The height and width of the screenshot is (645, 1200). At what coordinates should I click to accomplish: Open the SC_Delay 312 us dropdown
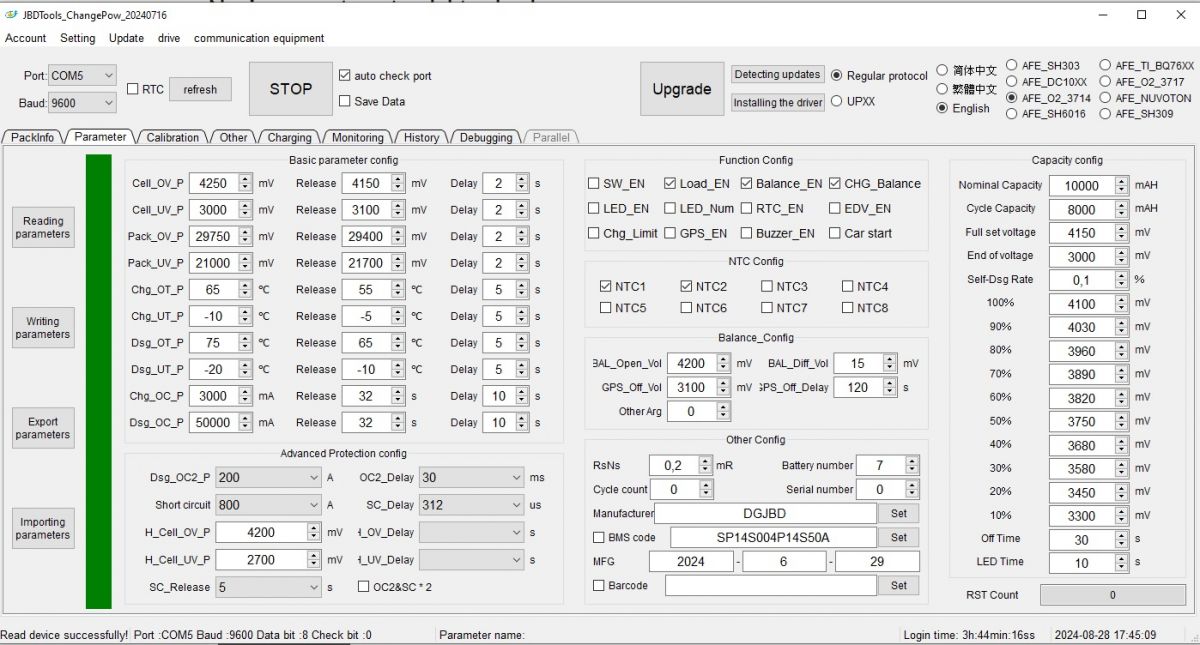point(472,505)
